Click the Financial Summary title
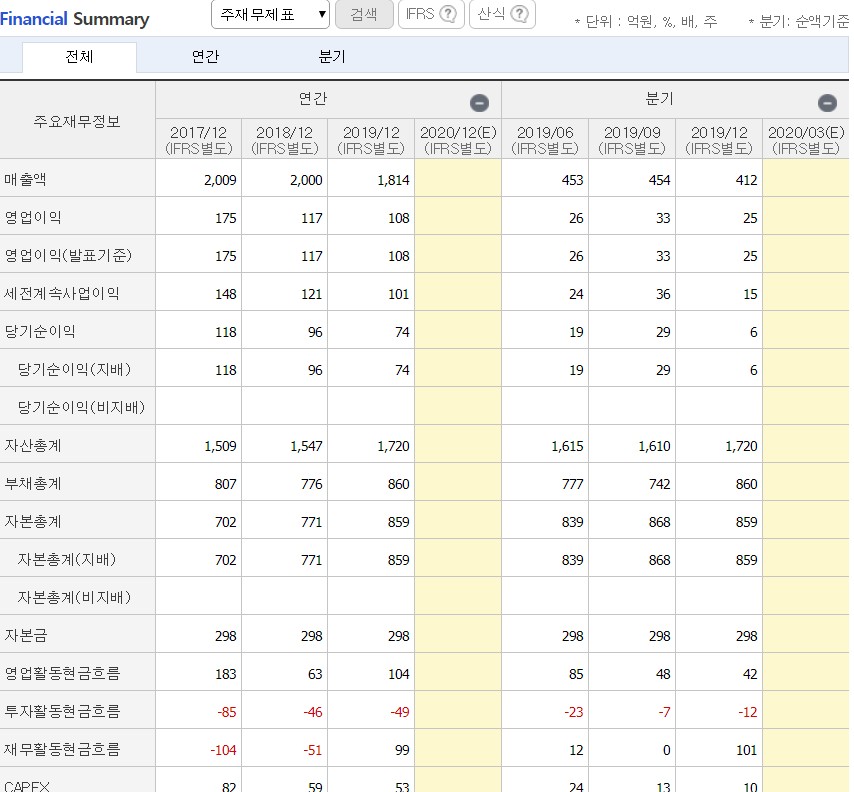This screenshot has height=792, width=854. click(75, 19)
